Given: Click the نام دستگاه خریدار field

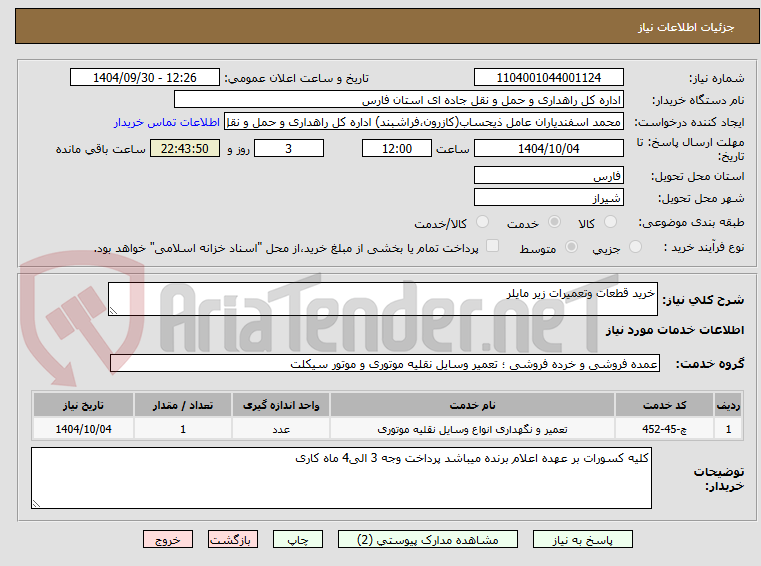Looking at the screenshot, I should pyautogui.click(x=399, y=100).
